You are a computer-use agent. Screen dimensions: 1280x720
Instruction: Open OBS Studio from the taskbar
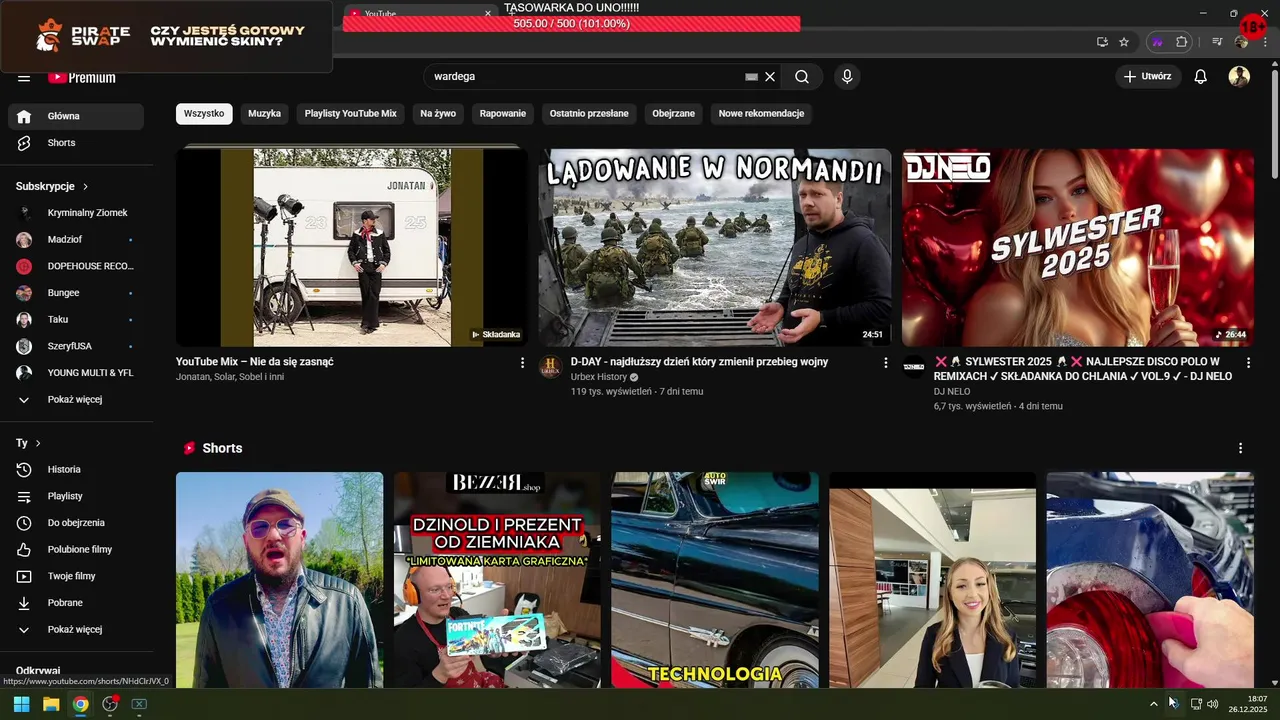tap(110, 704)
